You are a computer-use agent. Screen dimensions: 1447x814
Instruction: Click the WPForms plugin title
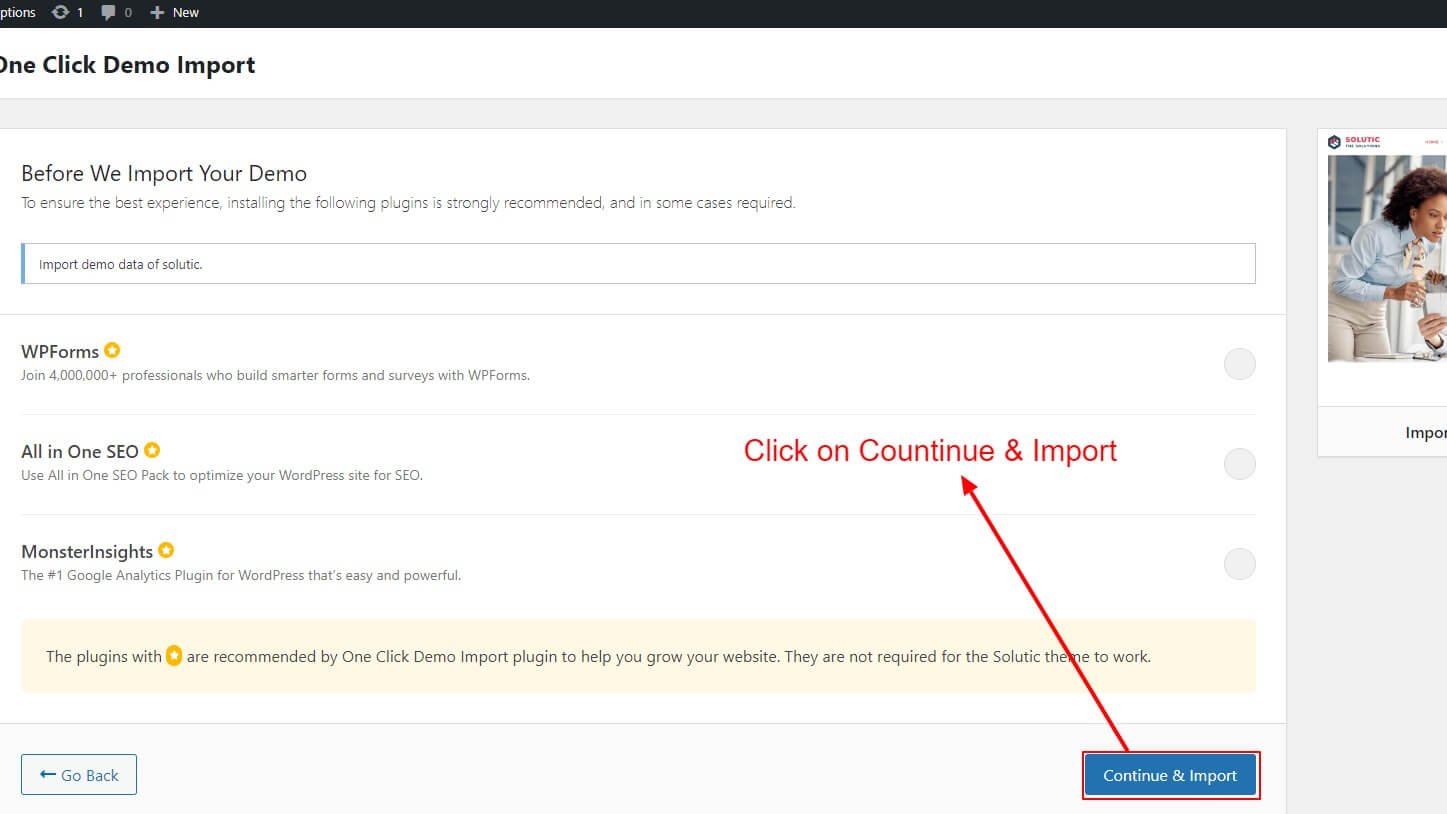60,351
